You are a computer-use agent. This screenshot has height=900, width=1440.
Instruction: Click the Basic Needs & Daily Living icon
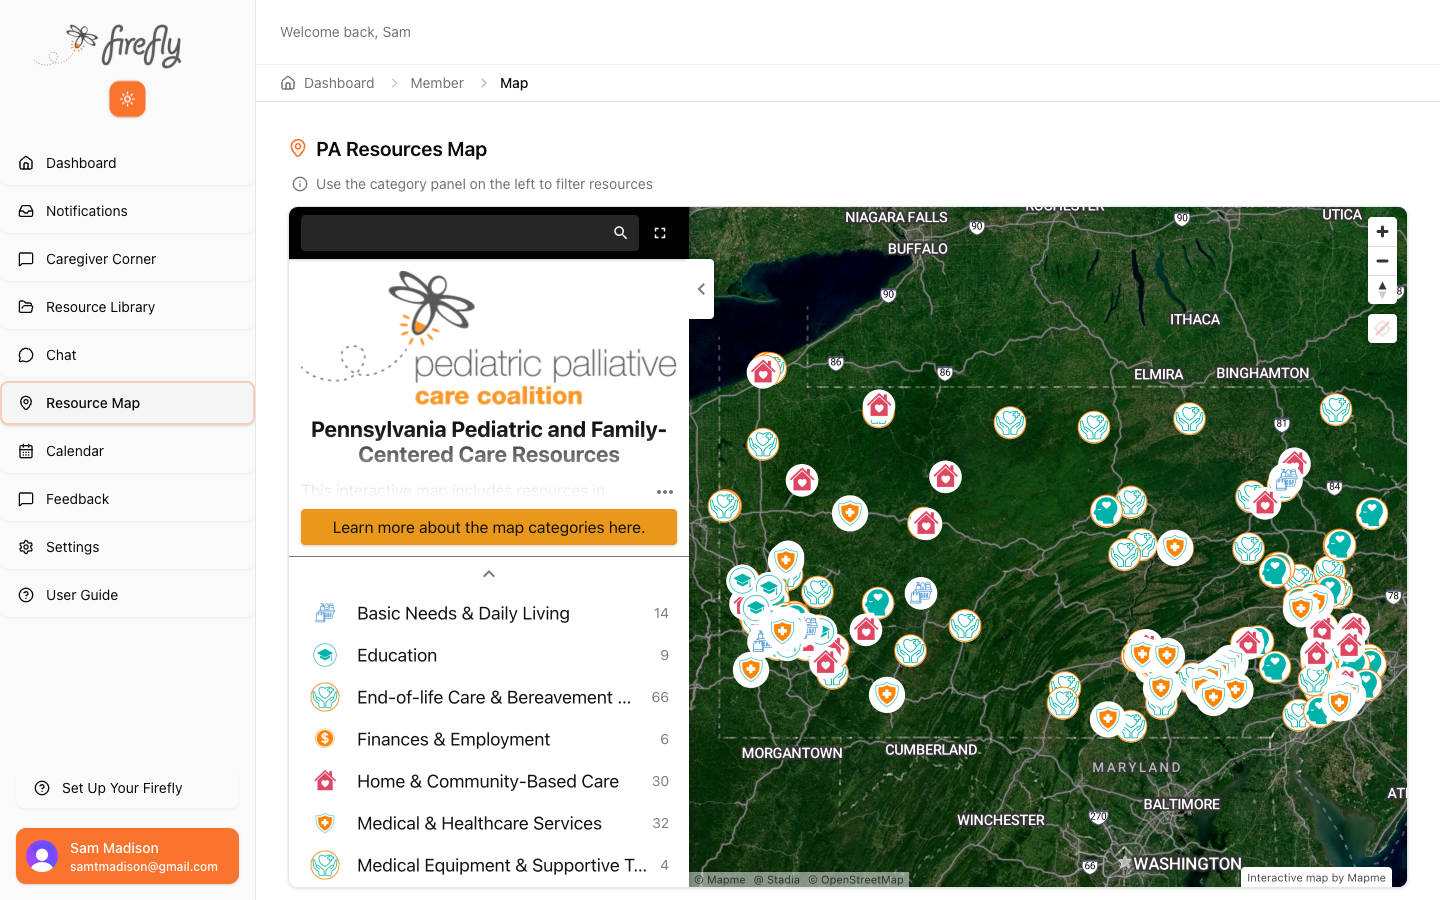click(x=324, y=612)
